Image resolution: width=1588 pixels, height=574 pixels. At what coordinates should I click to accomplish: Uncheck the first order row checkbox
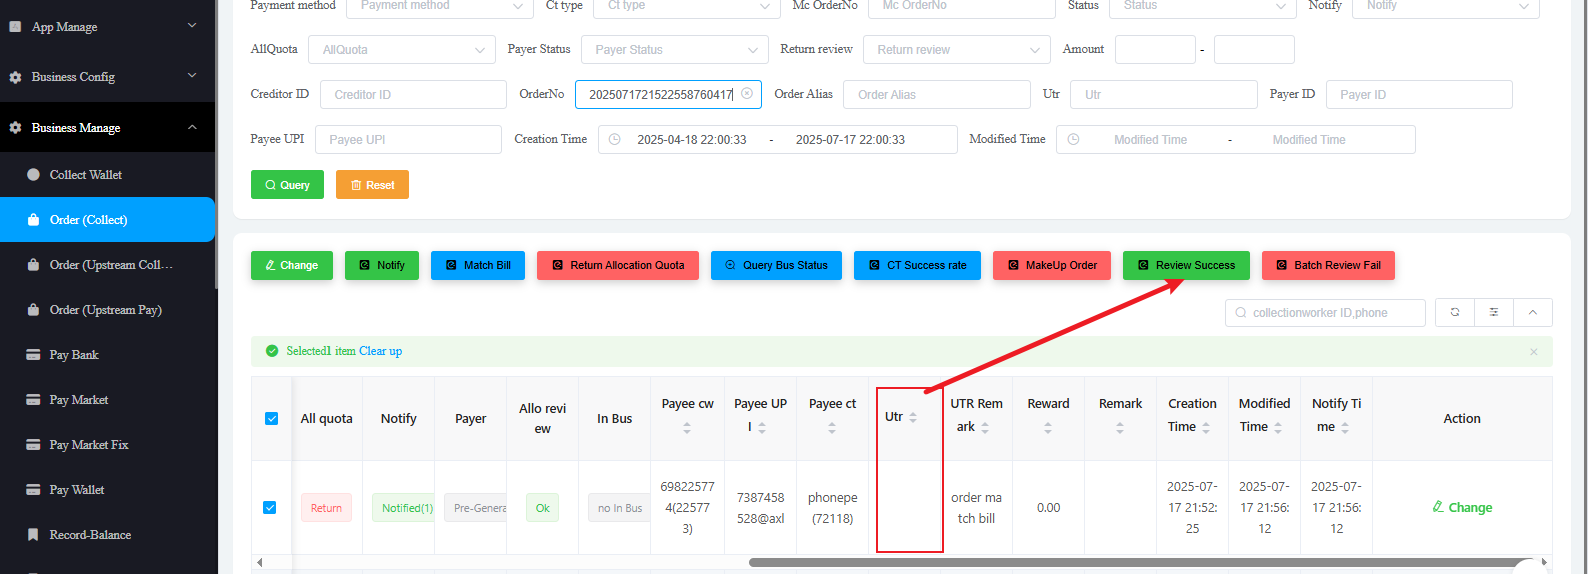[270, 508]
